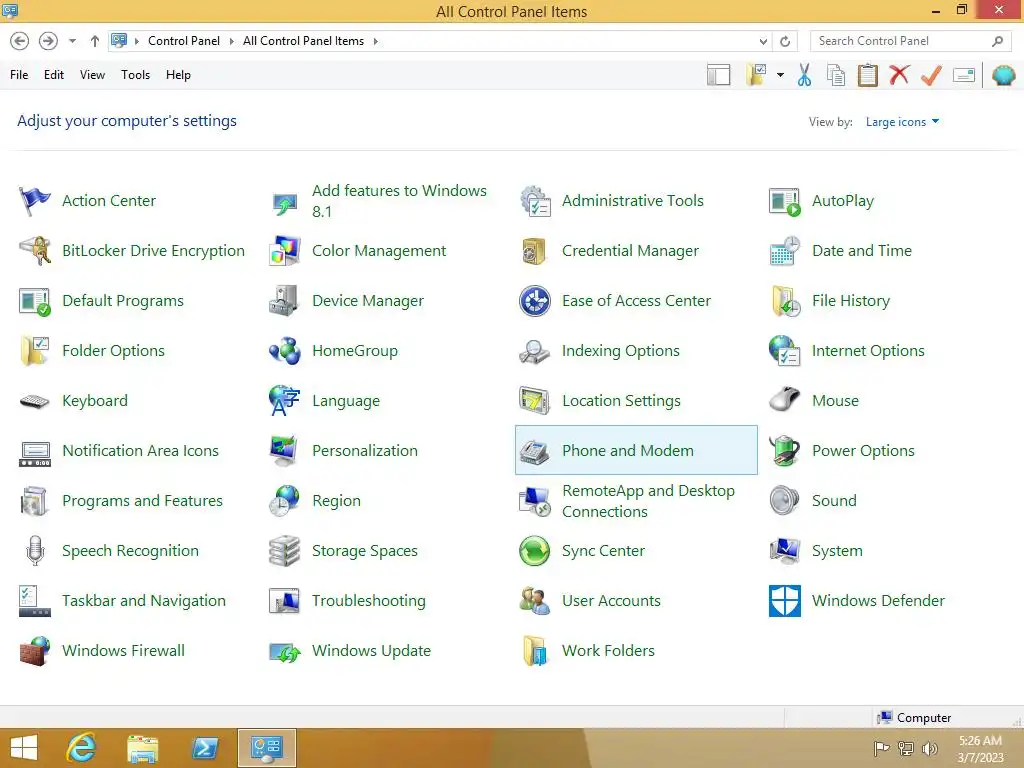Open the View by Large icons dropdown
This screenshot has height=768, width=1024.
point(902,122)
